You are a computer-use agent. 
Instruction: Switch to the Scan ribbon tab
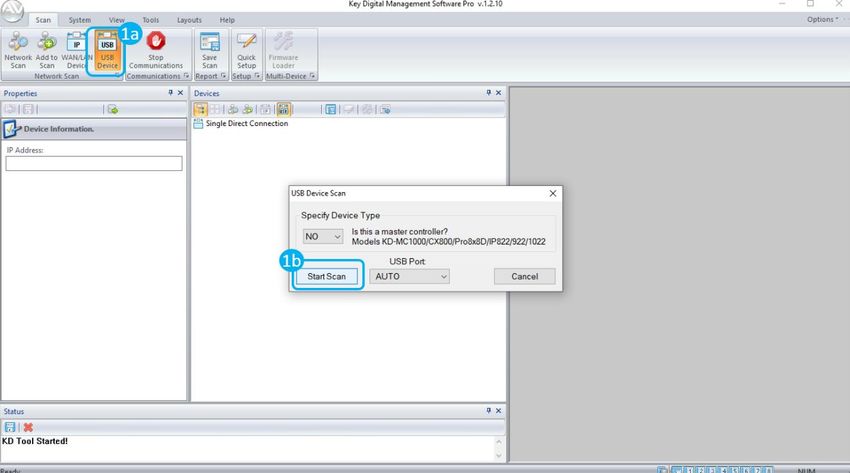click(43, 20)
